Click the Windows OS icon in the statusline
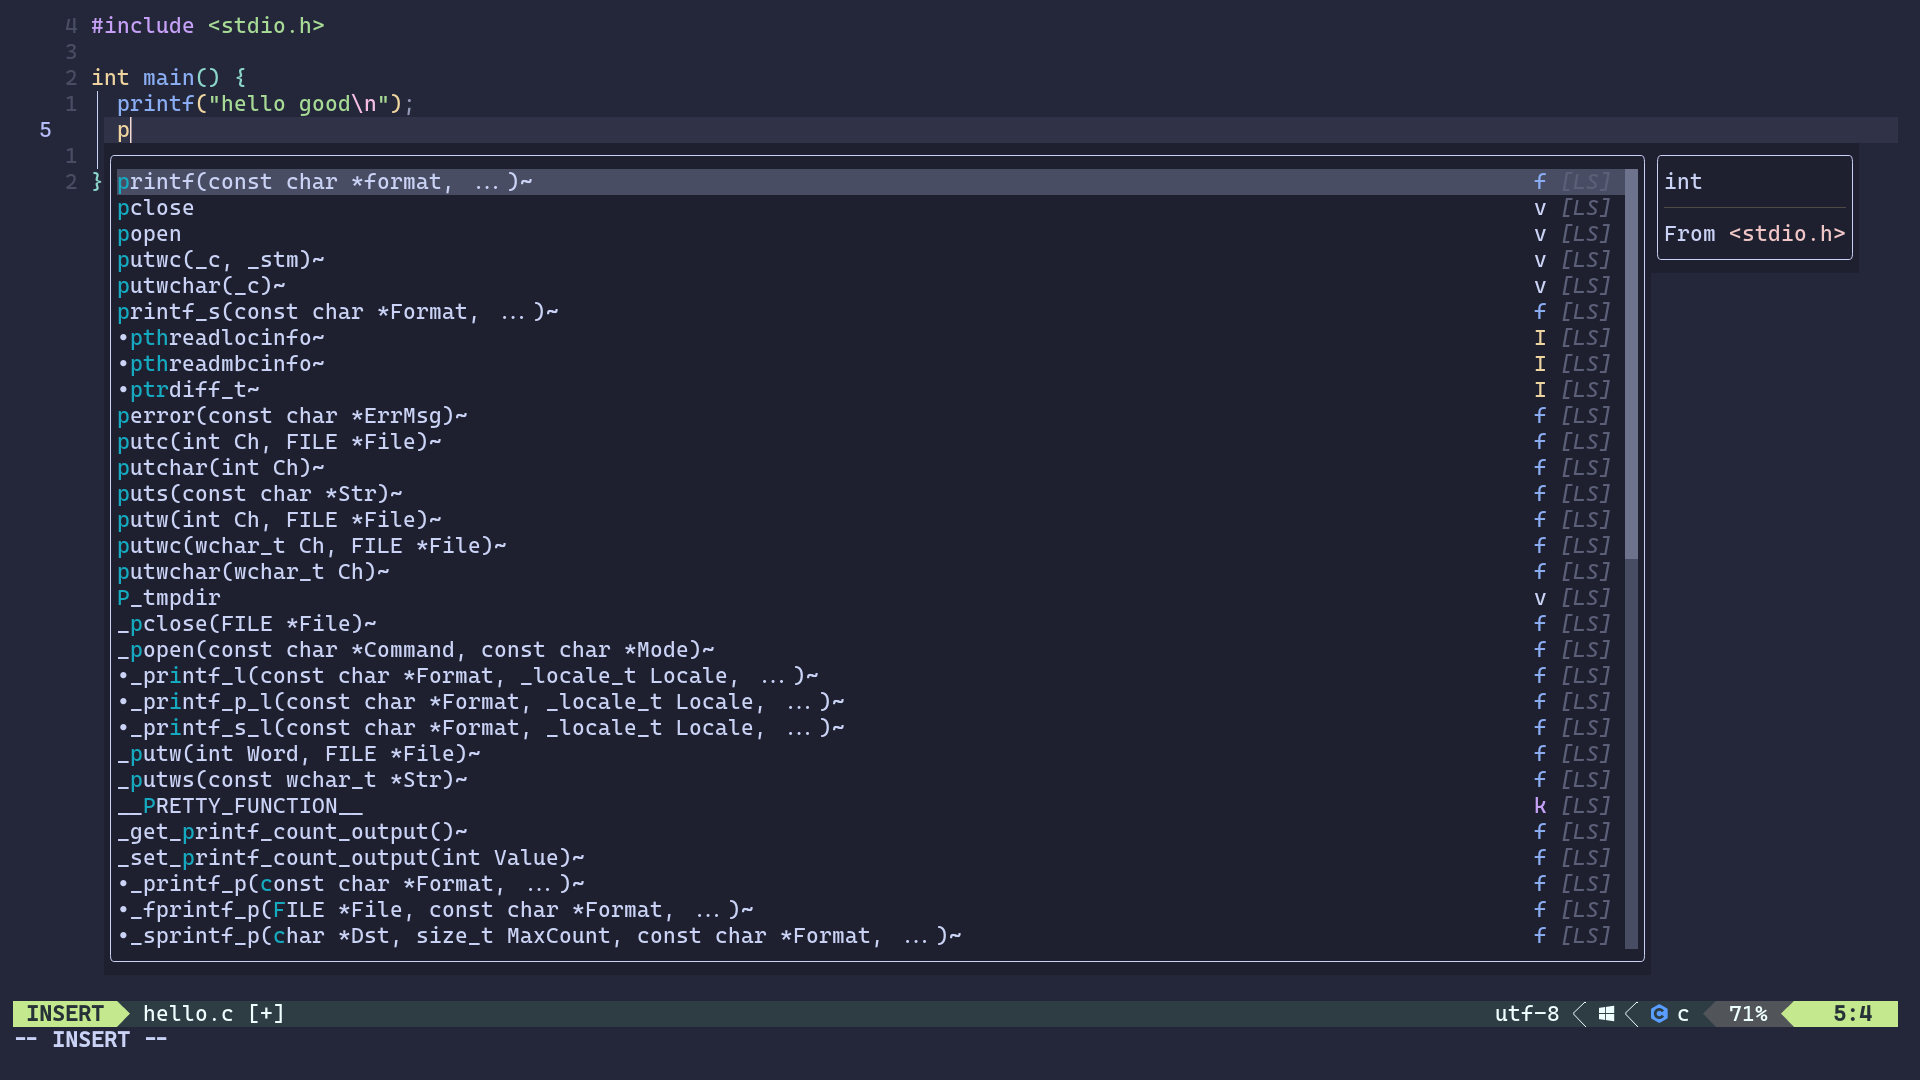Screen dimensions: 1920x1080 click(1606, 1013)
